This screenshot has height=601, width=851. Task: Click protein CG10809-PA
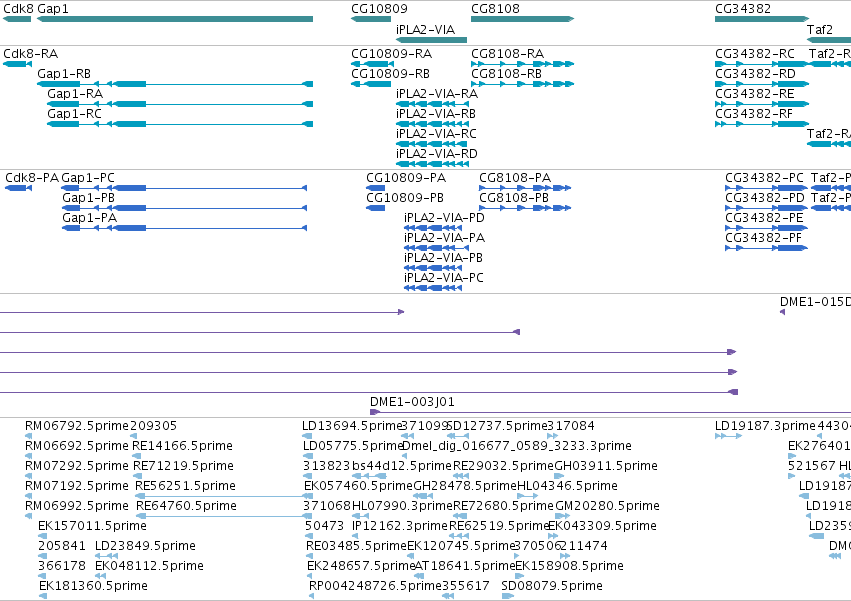point(406,178)
